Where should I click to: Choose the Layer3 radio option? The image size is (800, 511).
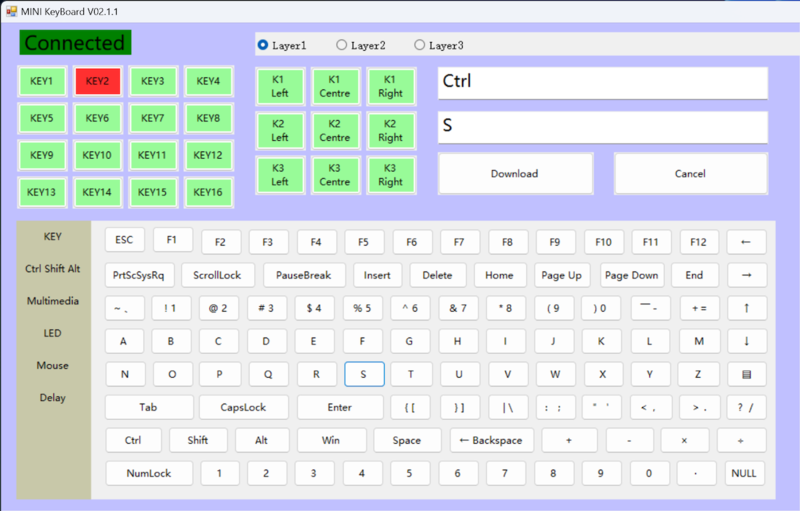coord(420,45)
